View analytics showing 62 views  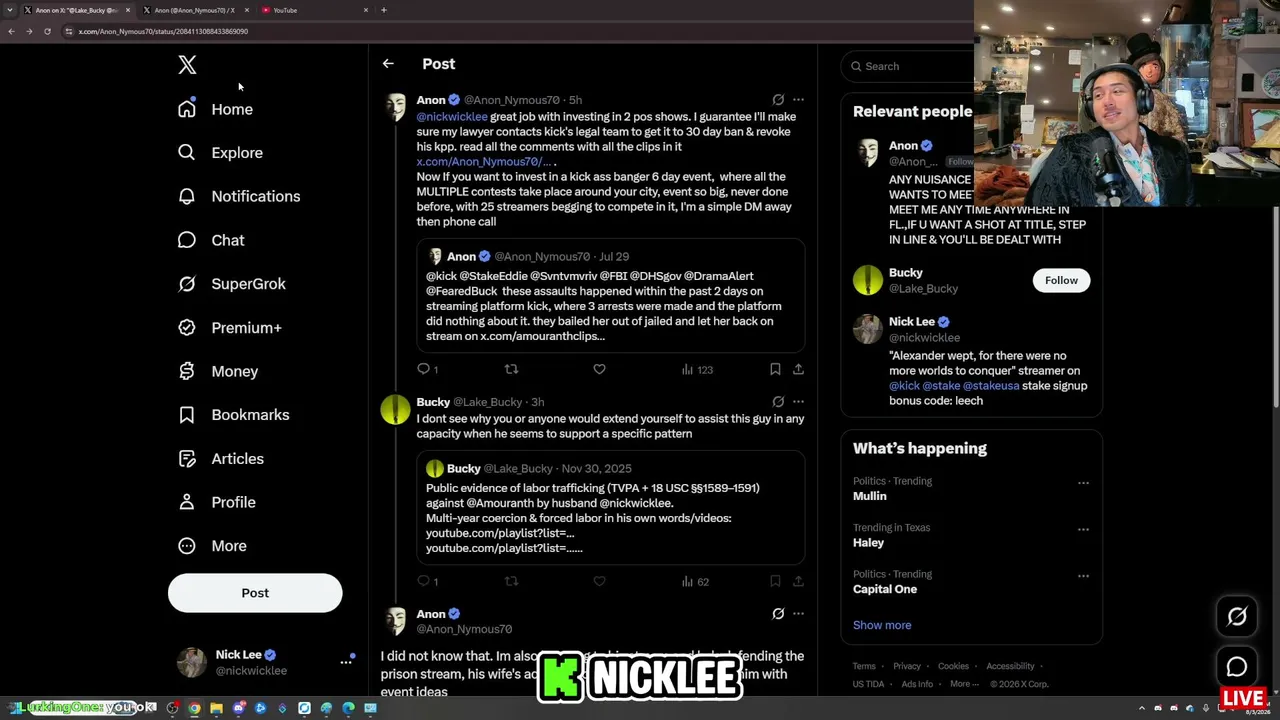pos(695,581)
